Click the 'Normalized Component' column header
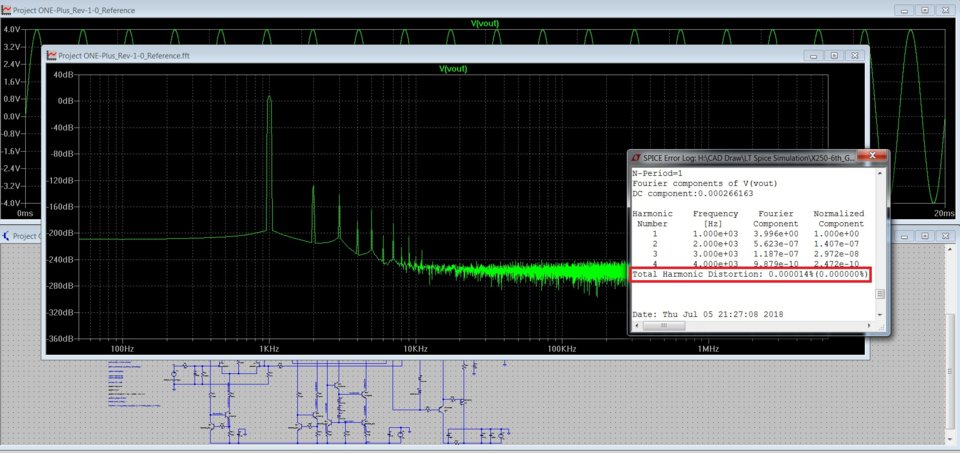Image resolution: width=960 pixels, height=453 pixels. [x=838, y=219]
